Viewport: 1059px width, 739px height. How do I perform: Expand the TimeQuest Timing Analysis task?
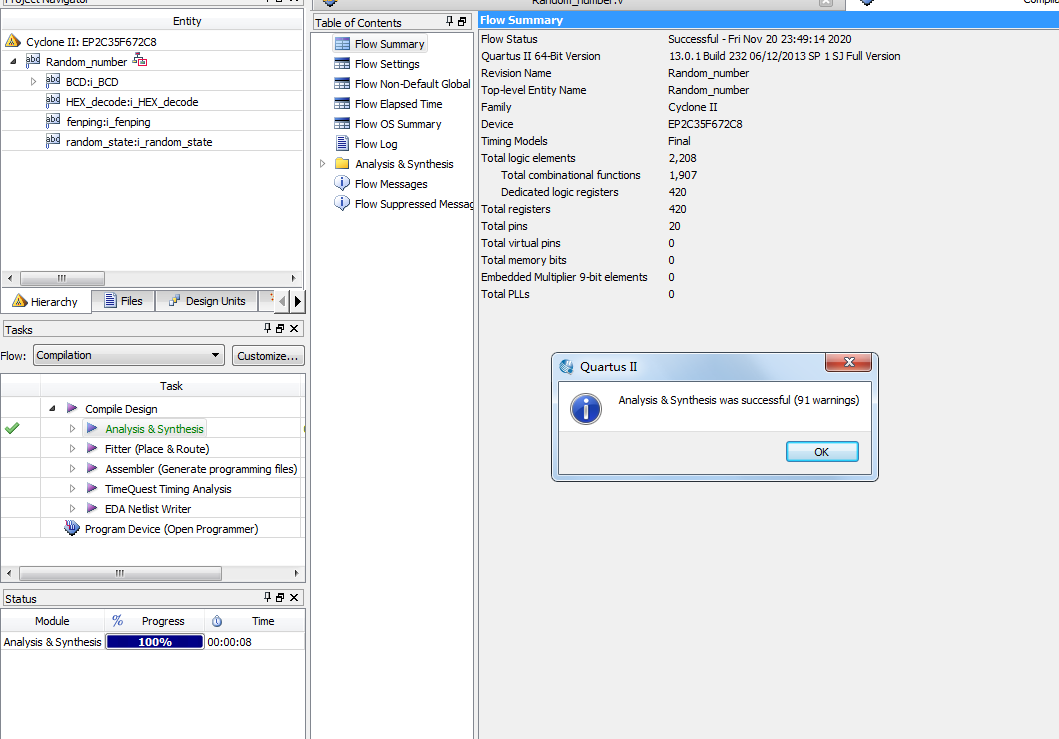72,488
